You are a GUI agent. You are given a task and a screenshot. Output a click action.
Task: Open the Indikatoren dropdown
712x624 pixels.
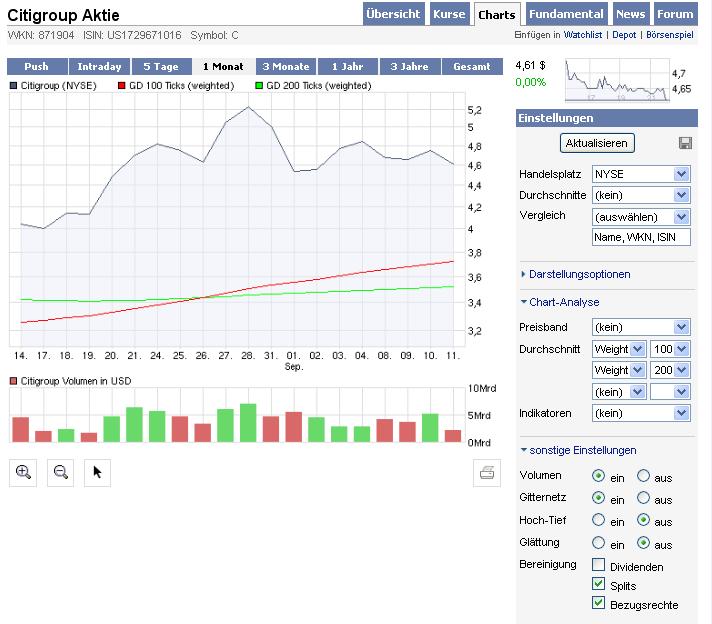point(641,413)
